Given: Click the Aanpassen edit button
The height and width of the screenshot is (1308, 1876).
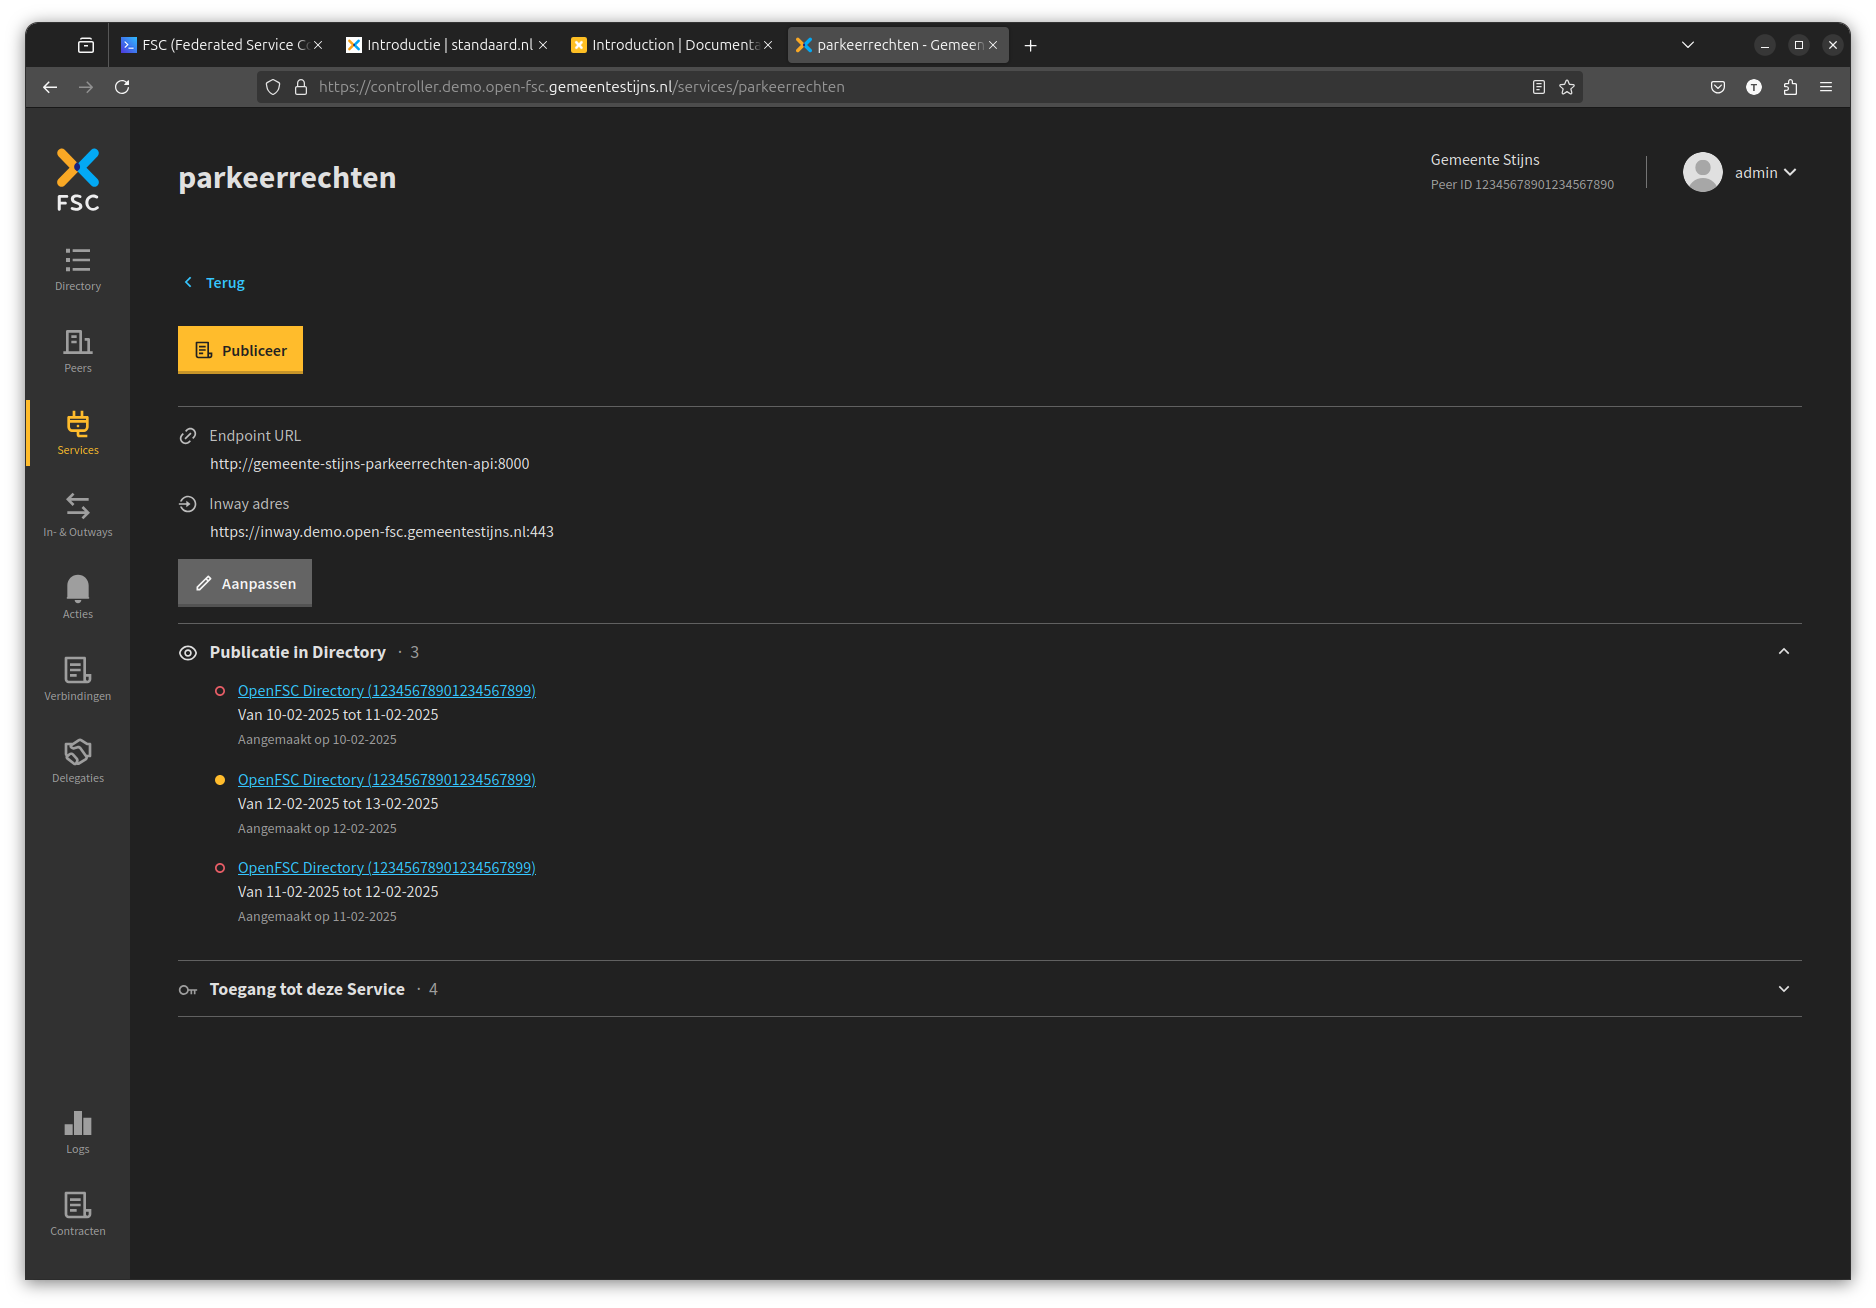Looking at the screenshot, I should [x=245, y=583].
